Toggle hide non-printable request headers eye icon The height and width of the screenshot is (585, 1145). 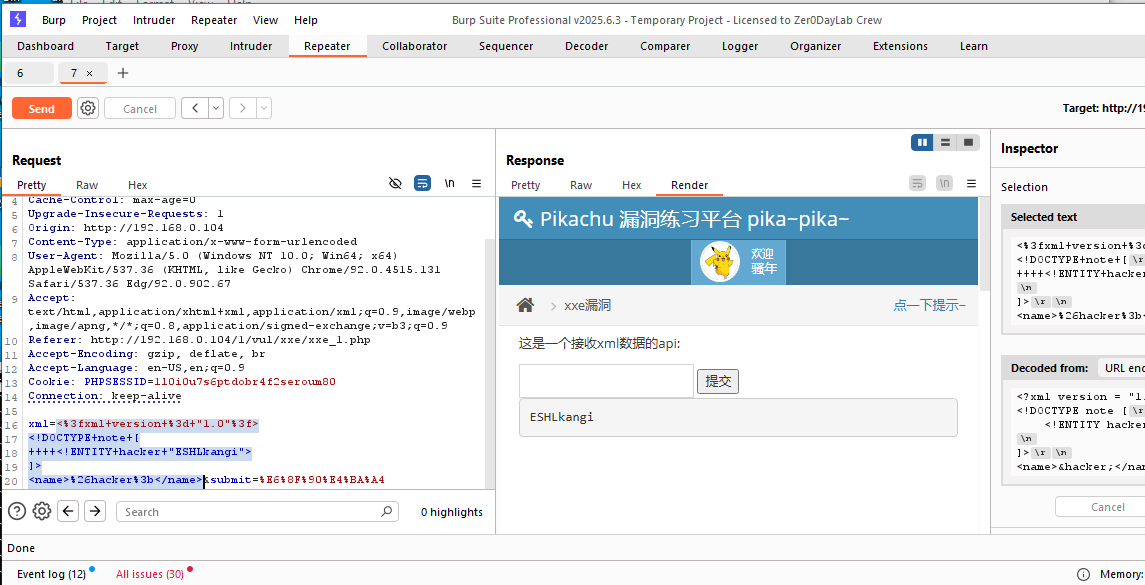[x=395, y=183]
